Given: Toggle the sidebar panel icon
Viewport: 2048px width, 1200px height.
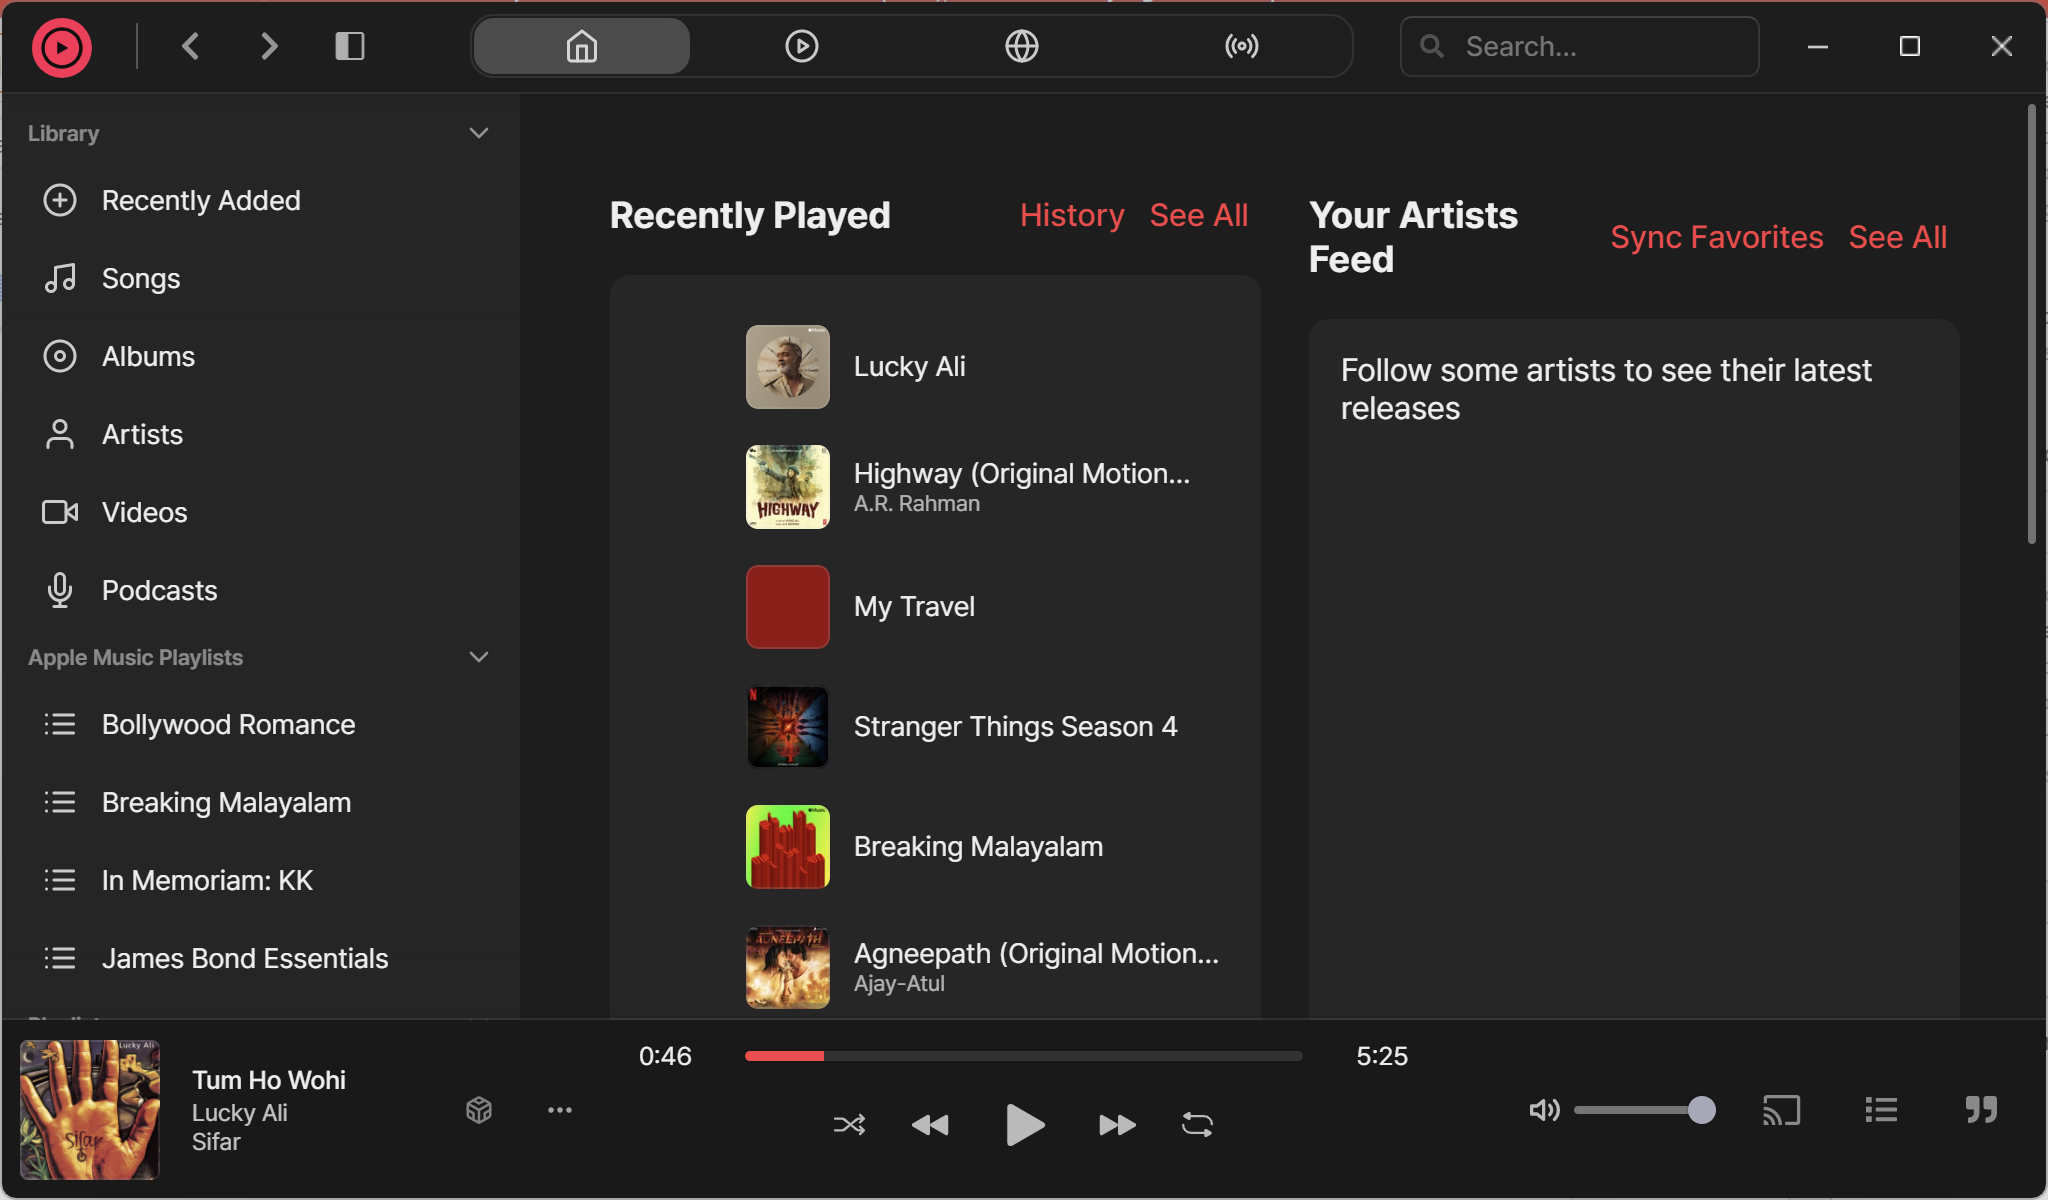Looking at the screenshot, I should 350,45.
